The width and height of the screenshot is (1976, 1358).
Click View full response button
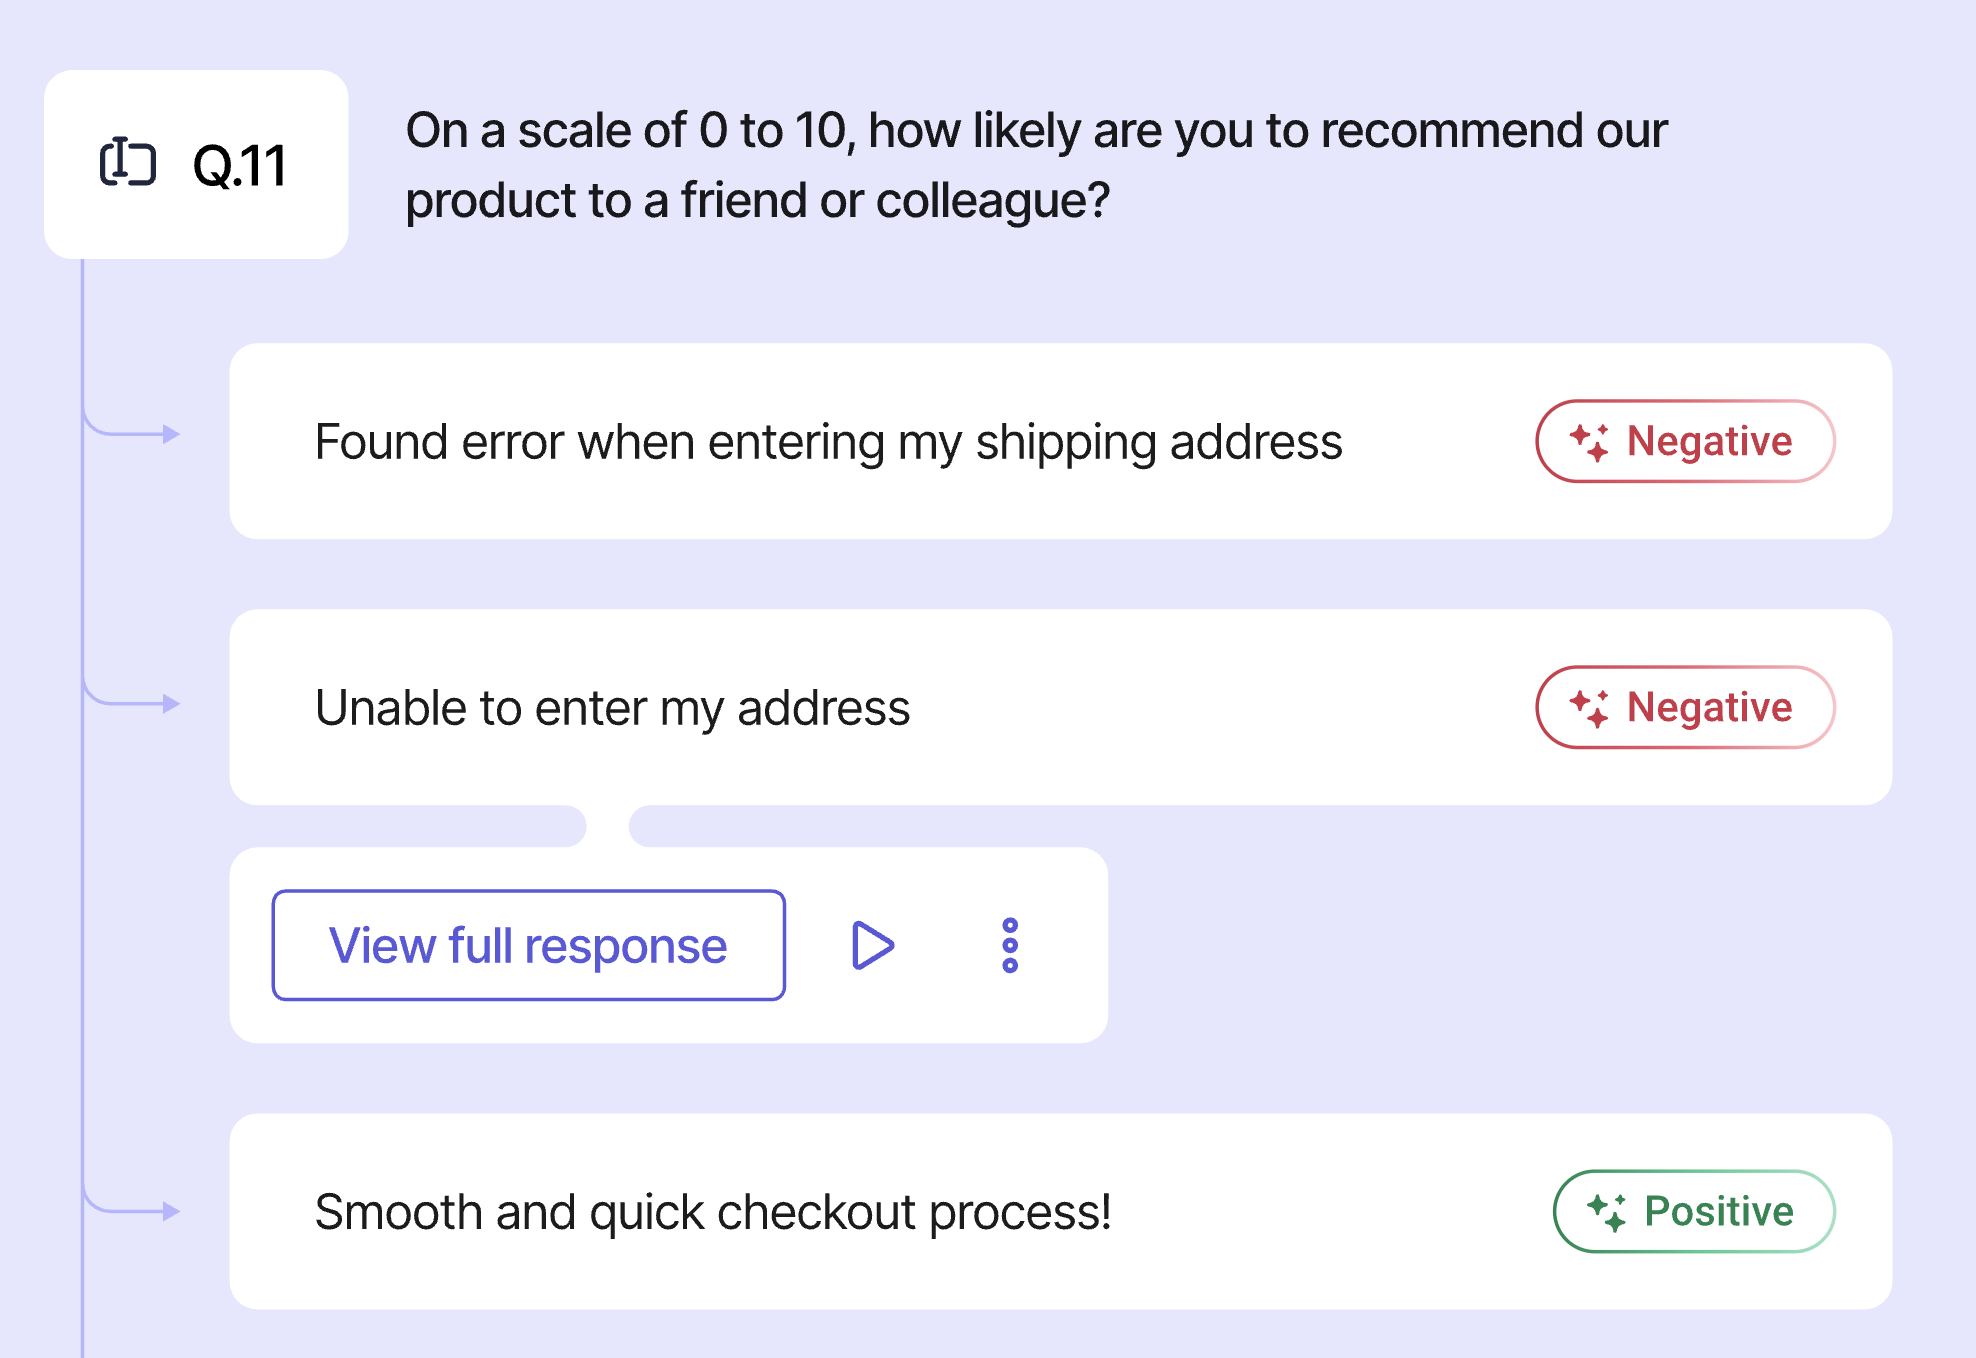coord(528,945)
